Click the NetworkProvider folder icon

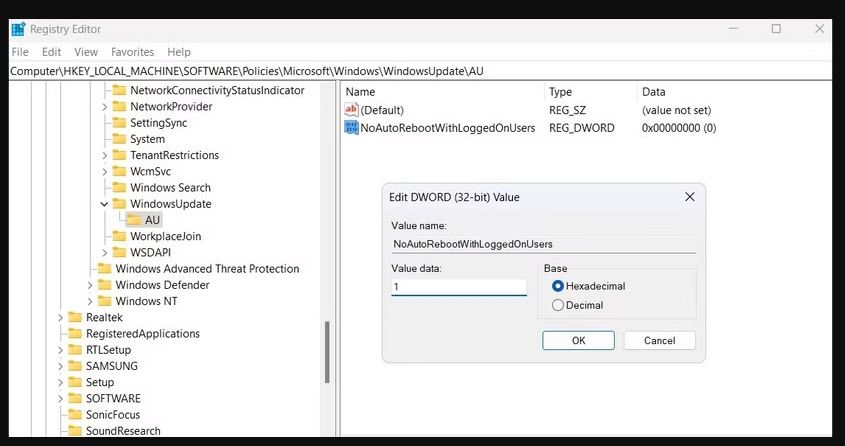(x=119, y=107)
